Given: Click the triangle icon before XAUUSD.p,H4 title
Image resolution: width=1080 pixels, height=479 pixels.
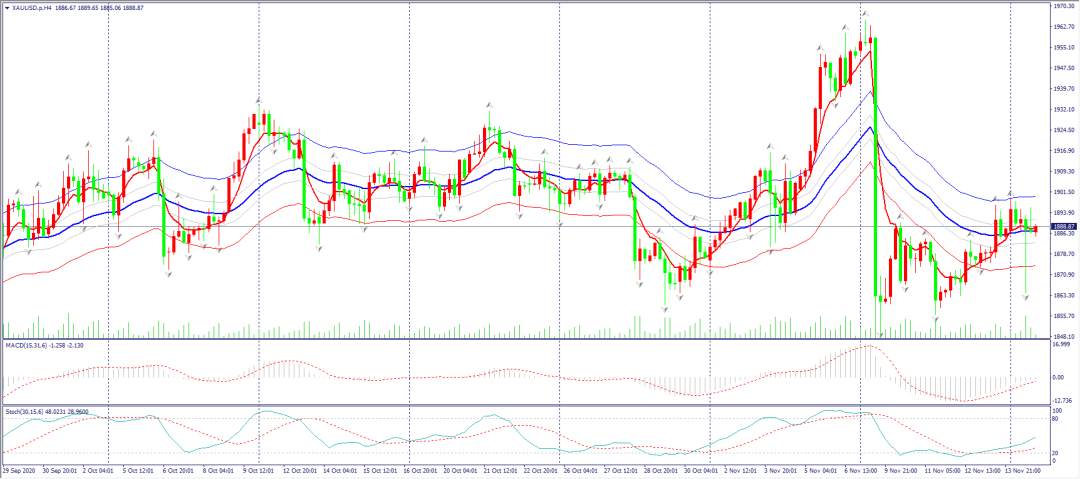Looking at the screenshot, I should [x=6, y=10].
